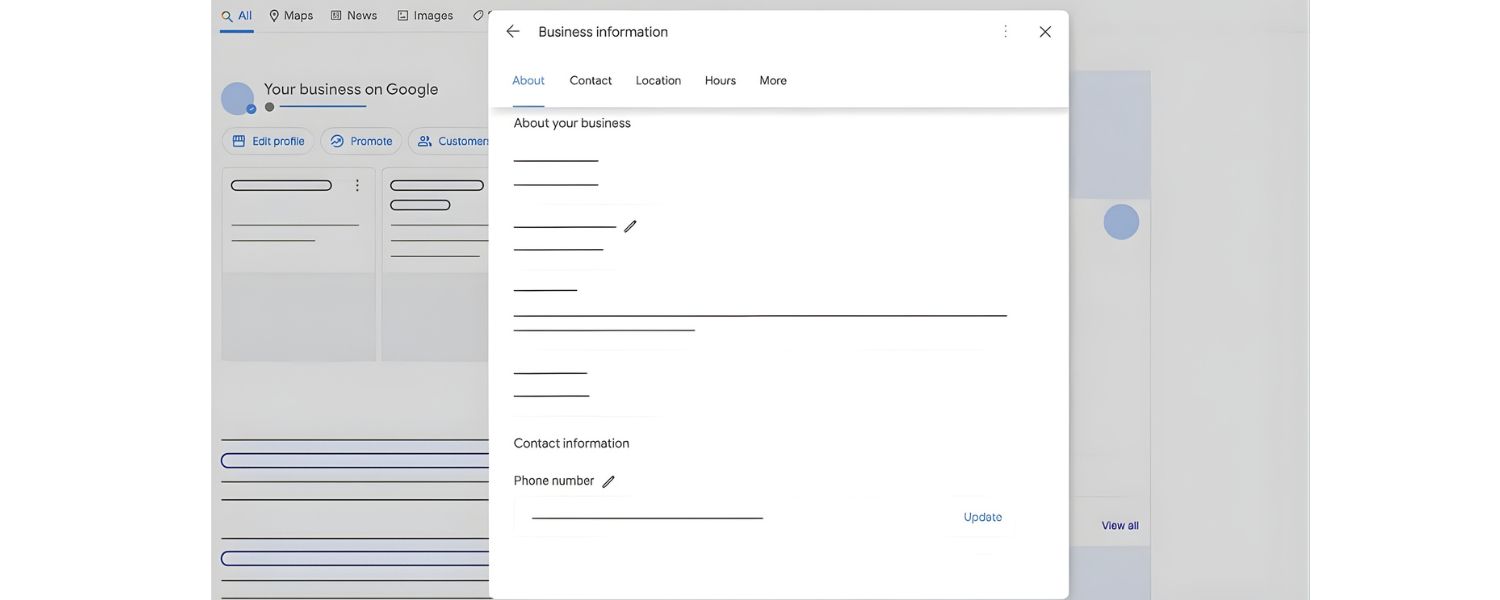
Task: Click the megaphone icon on the Promote button
Action: pos(337,140)
